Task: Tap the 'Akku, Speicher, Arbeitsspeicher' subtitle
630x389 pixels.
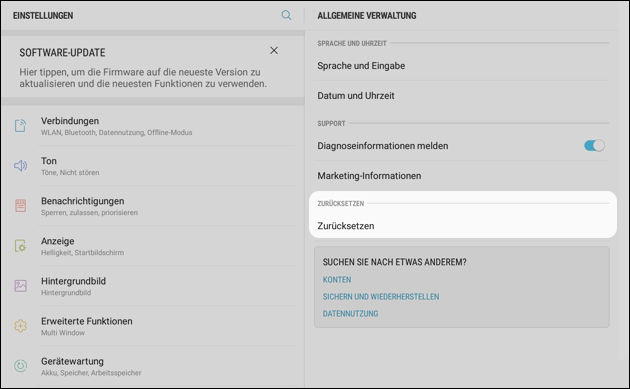Action: (91, 373)
